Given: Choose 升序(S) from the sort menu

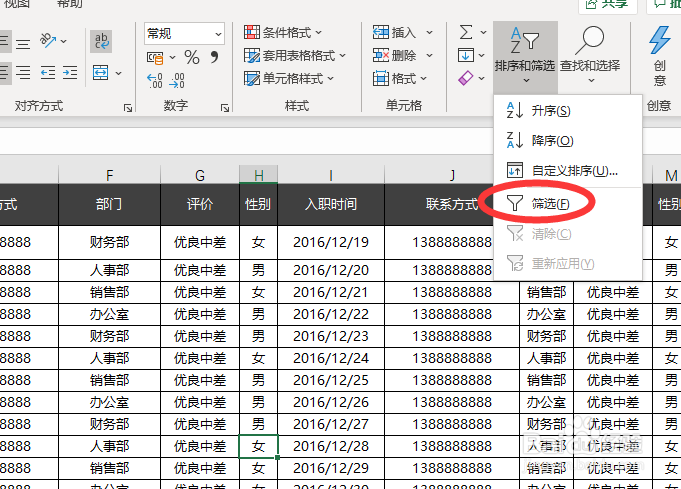Looking at the screenshot, I should coord(568,111).
